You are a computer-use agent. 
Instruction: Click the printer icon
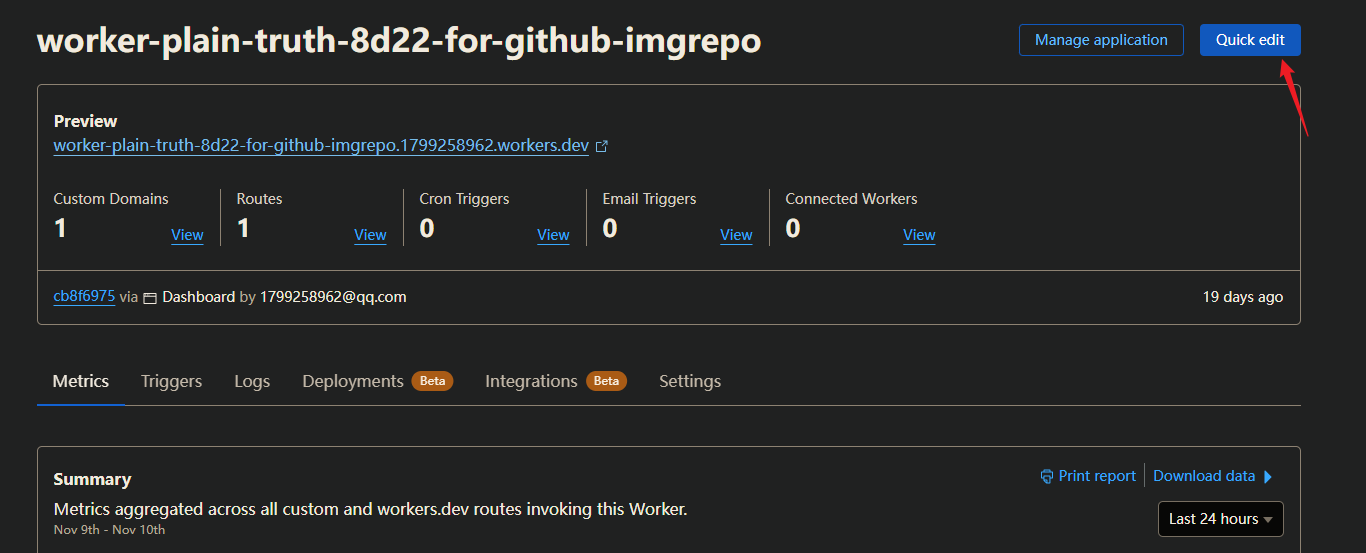1047,476
